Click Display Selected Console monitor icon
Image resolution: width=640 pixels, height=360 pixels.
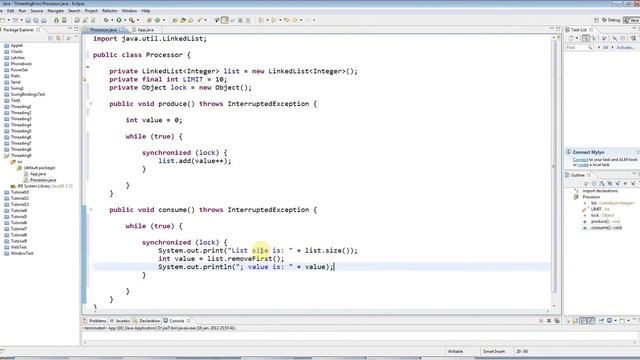[x=609, y=321]
